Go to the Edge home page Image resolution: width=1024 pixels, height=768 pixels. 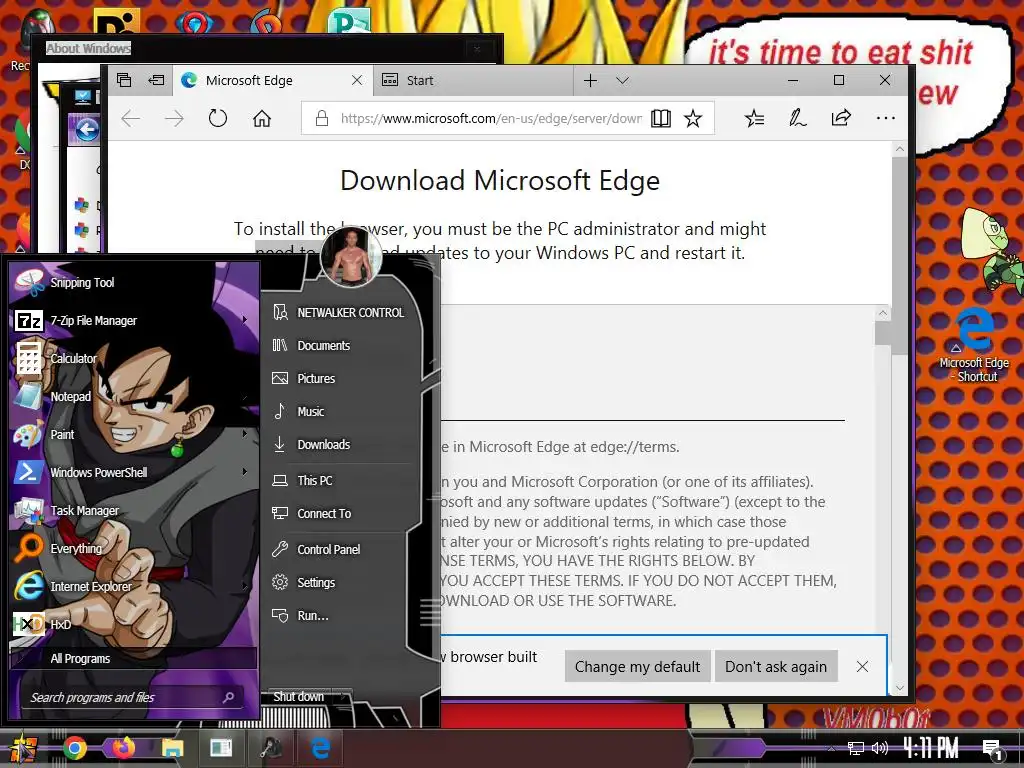[x=262, y=118]
